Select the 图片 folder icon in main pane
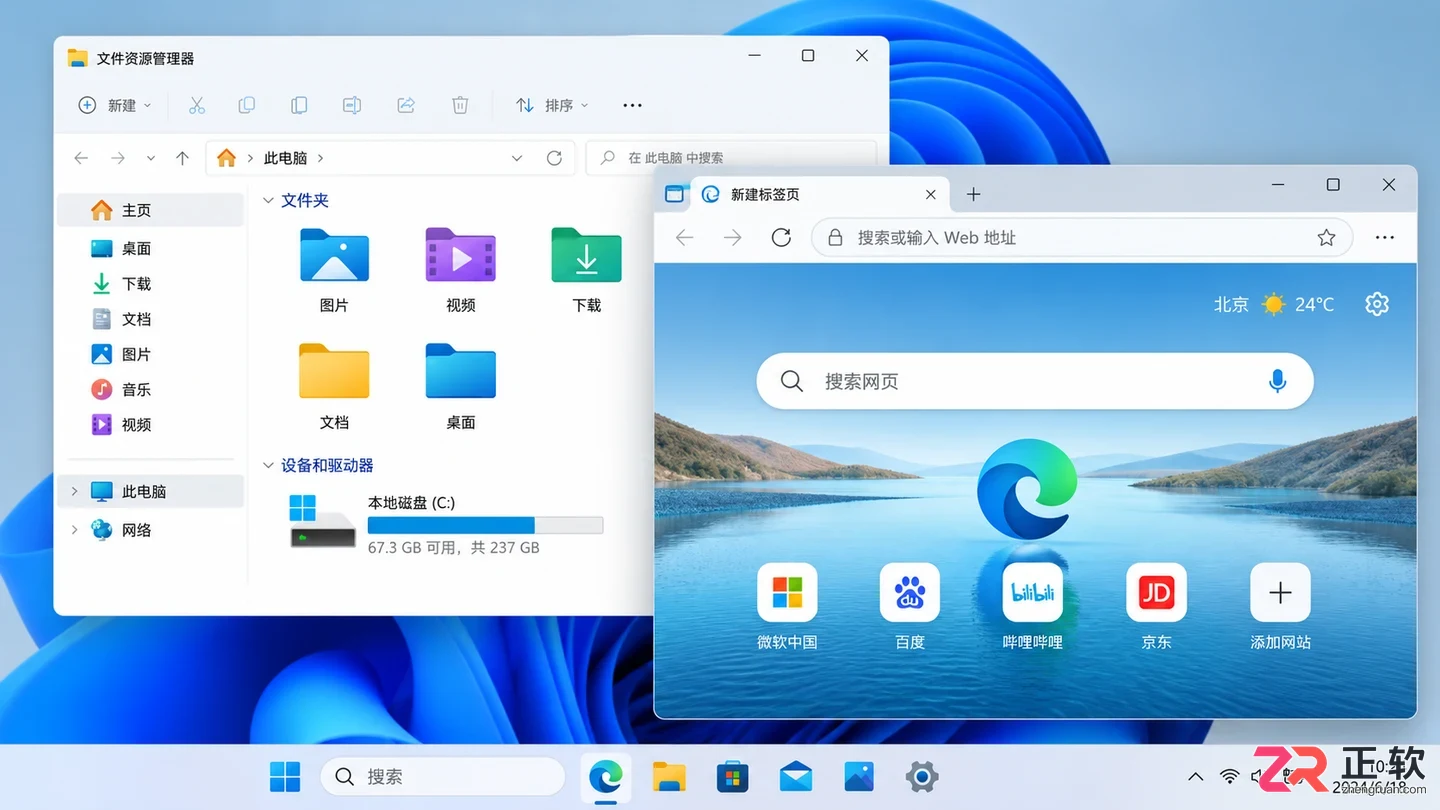The height and width of the screenshot is (810, 1440). pyautogui.click(x=334, y=256)
